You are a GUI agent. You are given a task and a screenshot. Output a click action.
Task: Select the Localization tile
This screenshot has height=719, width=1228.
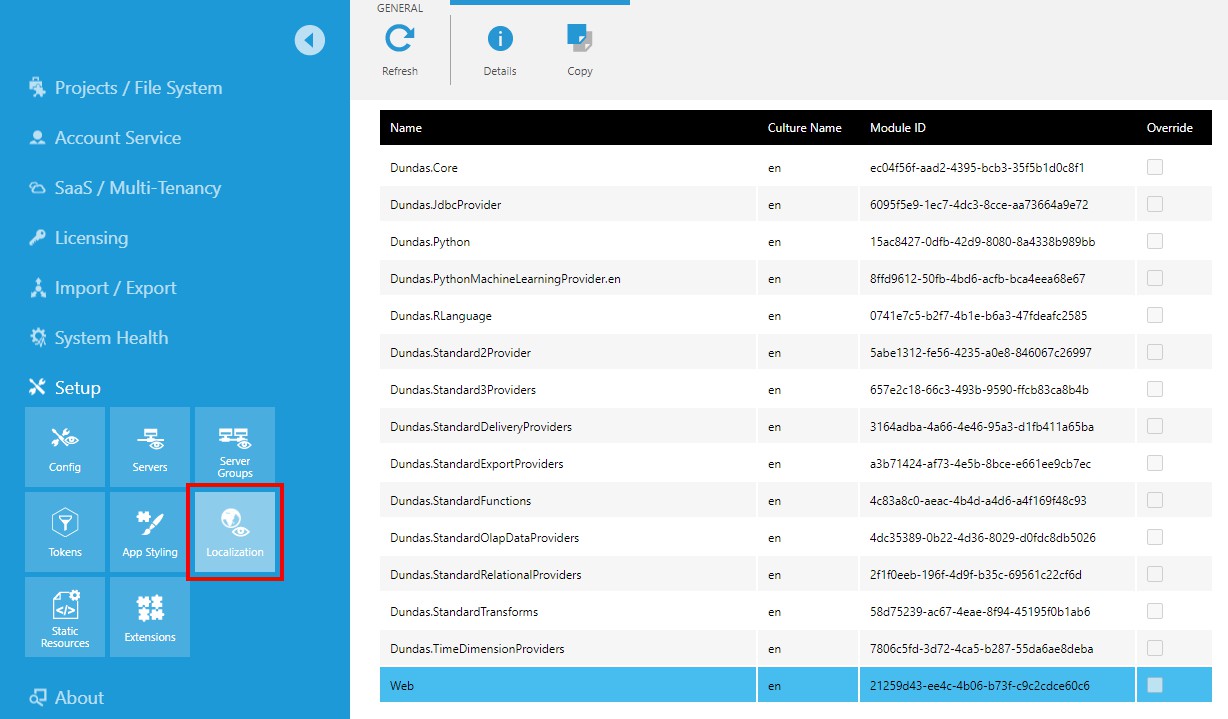click(x=234, y=531)
